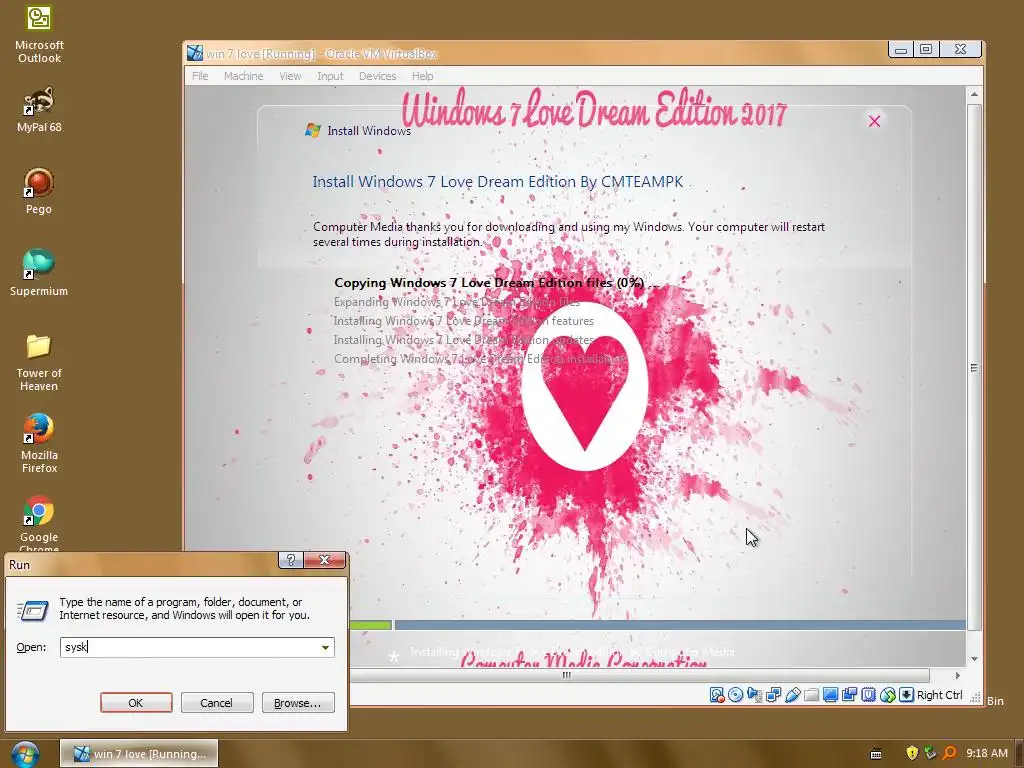Click the VM scroll right arrow
The image size is (1024, 768).
[x=957, y=675]
